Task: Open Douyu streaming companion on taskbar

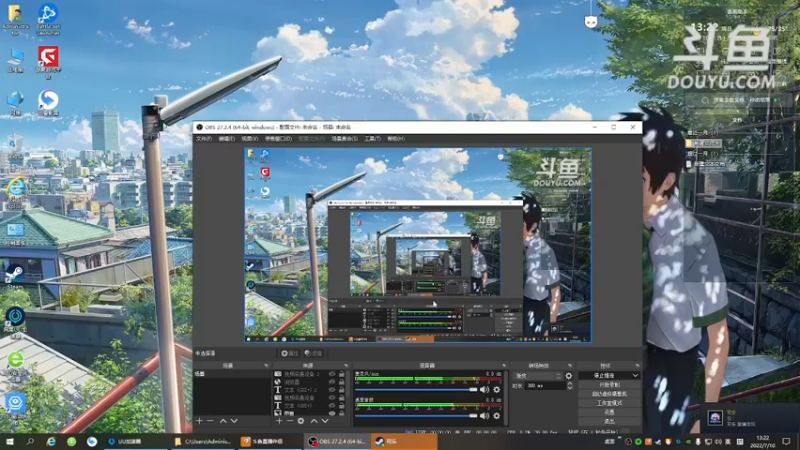Action: 268,441
